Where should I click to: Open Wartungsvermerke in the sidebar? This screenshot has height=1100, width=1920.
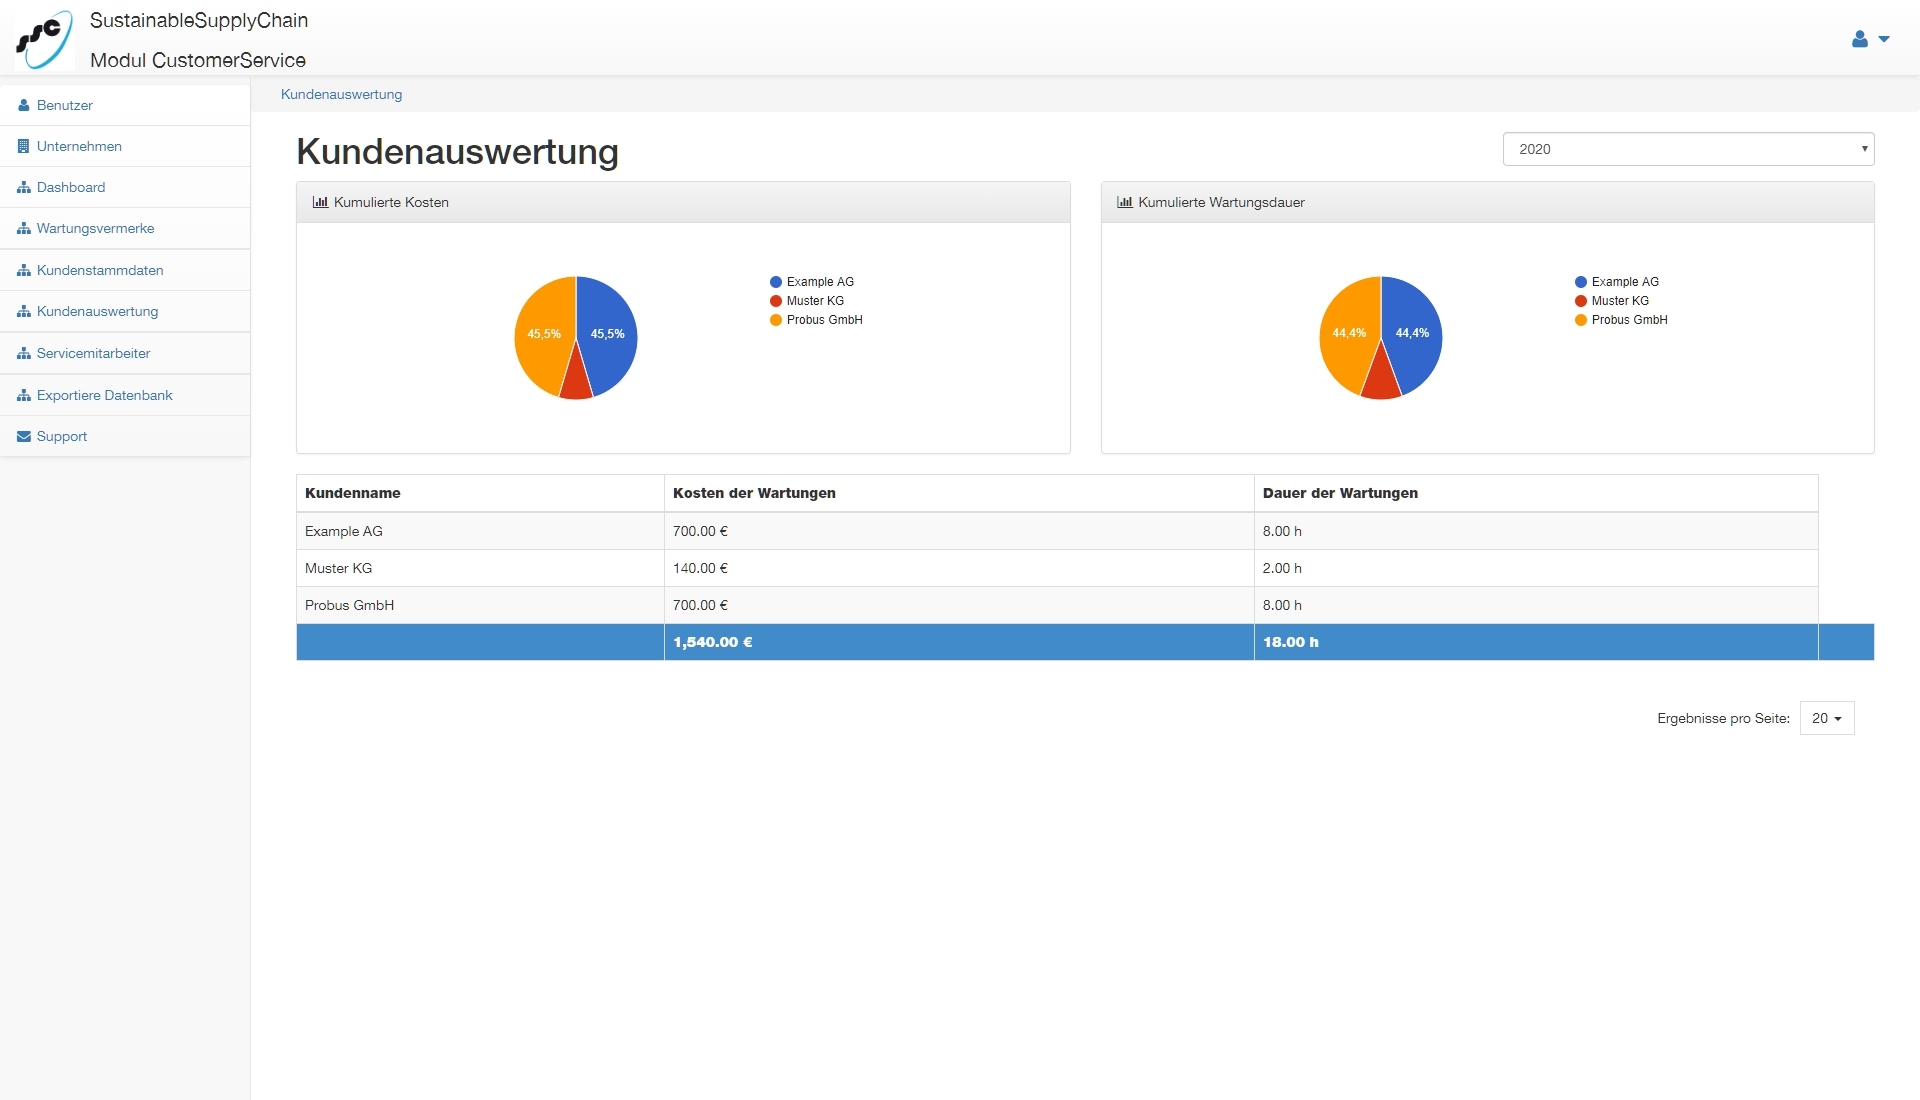pos(95,228)
